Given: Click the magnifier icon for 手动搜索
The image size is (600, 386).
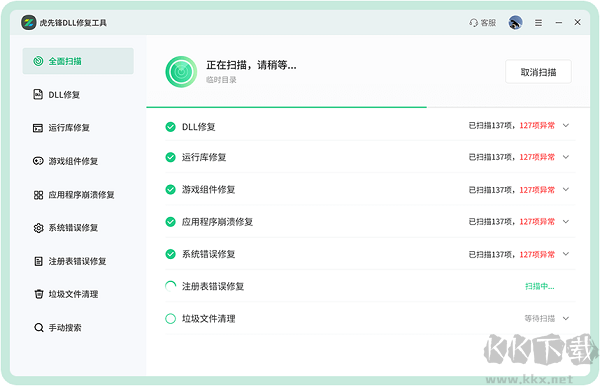Looking at the screenshot, I should coord(38,328).
